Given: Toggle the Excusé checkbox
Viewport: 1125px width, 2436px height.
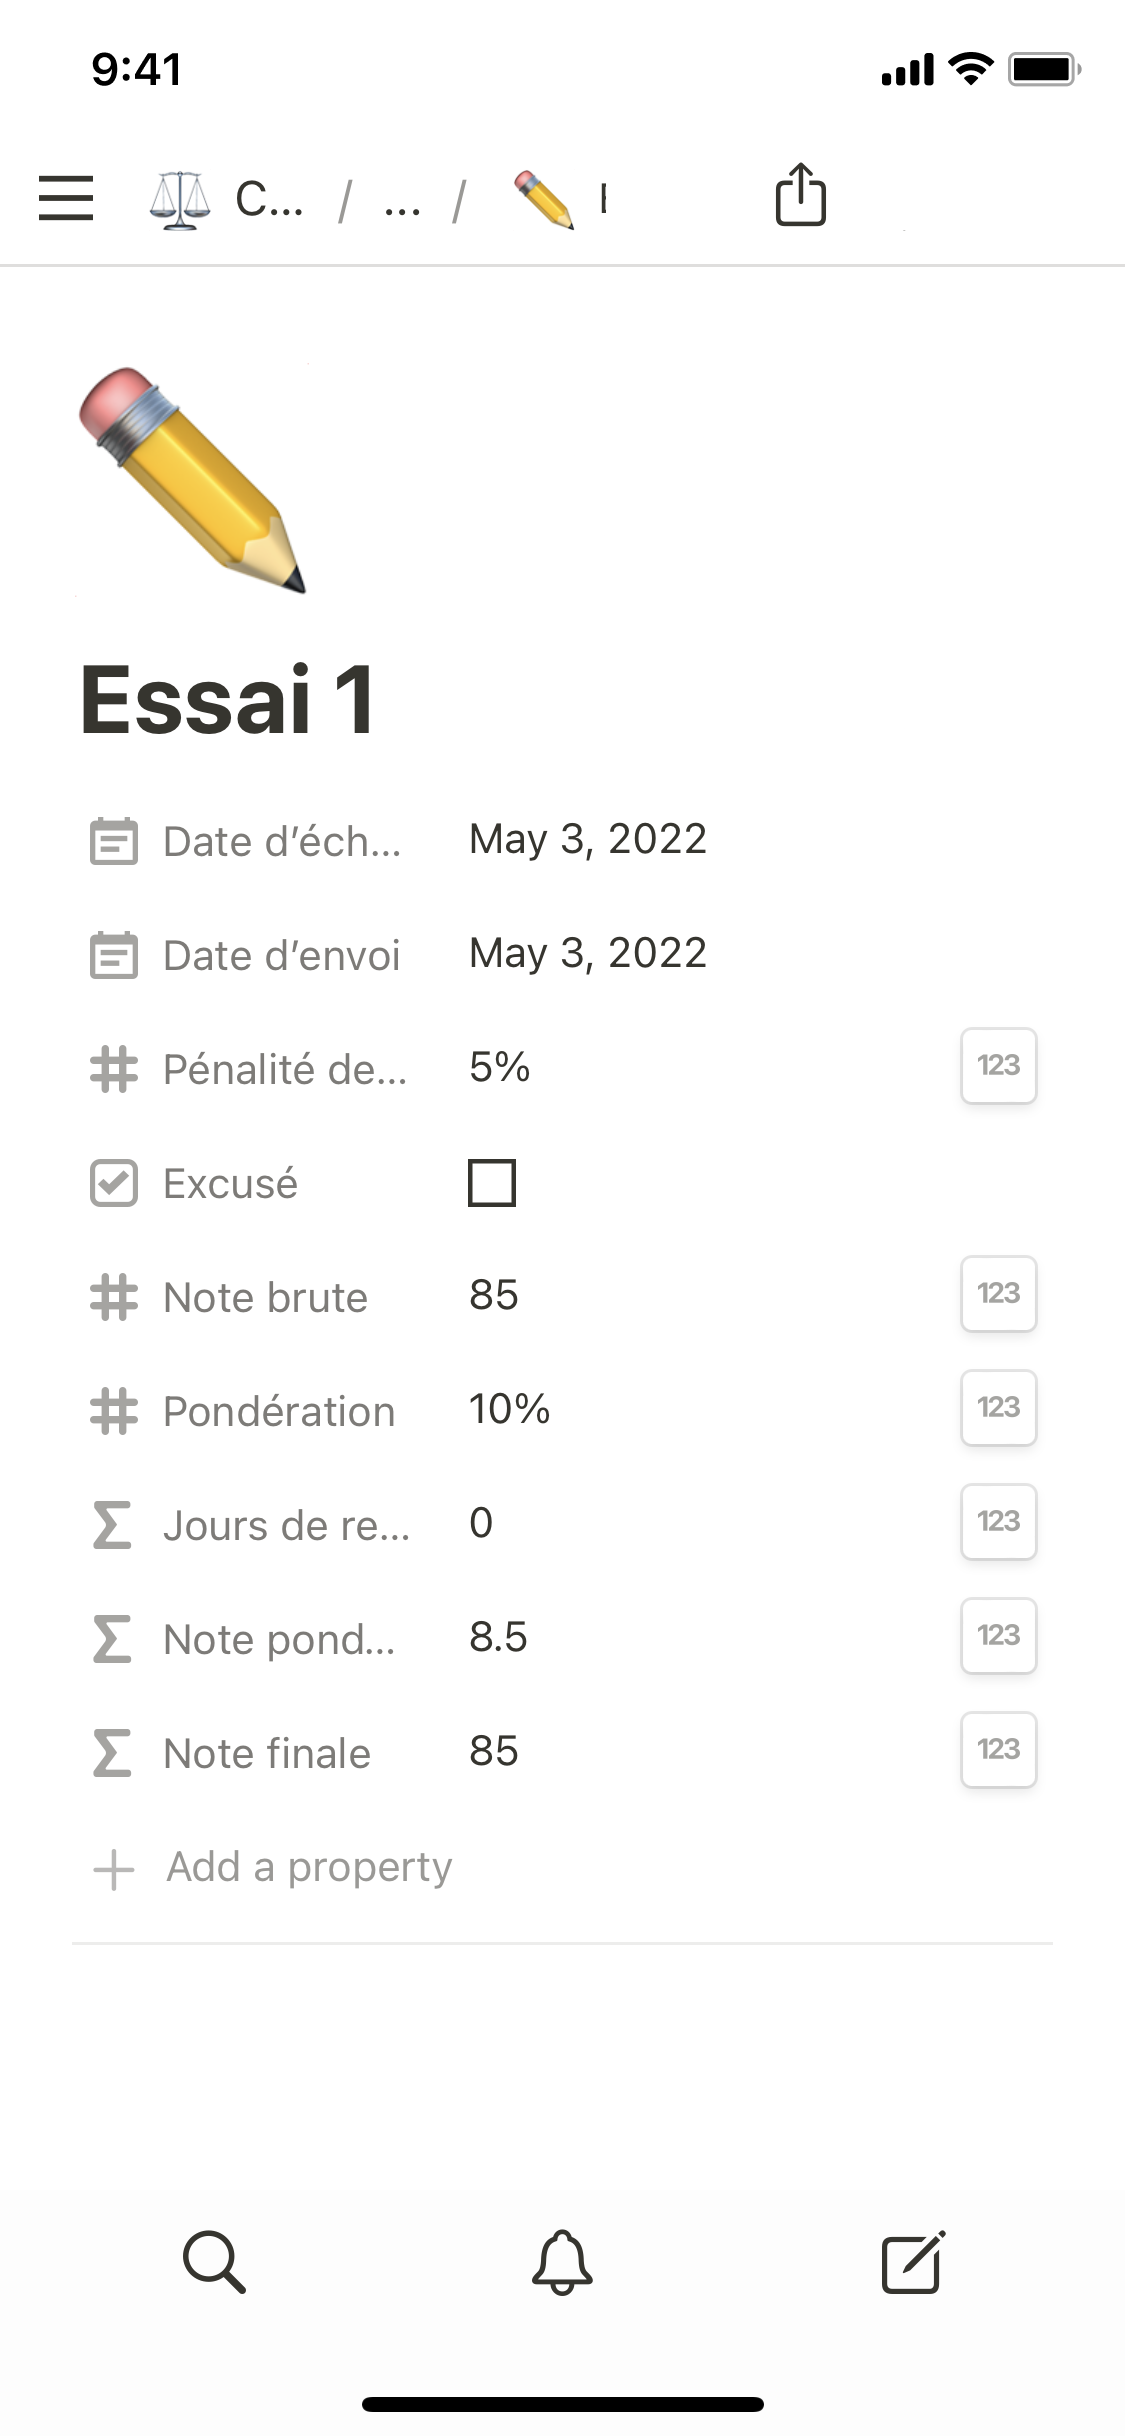Looking at the screenshot, I should coord(492,1183).
